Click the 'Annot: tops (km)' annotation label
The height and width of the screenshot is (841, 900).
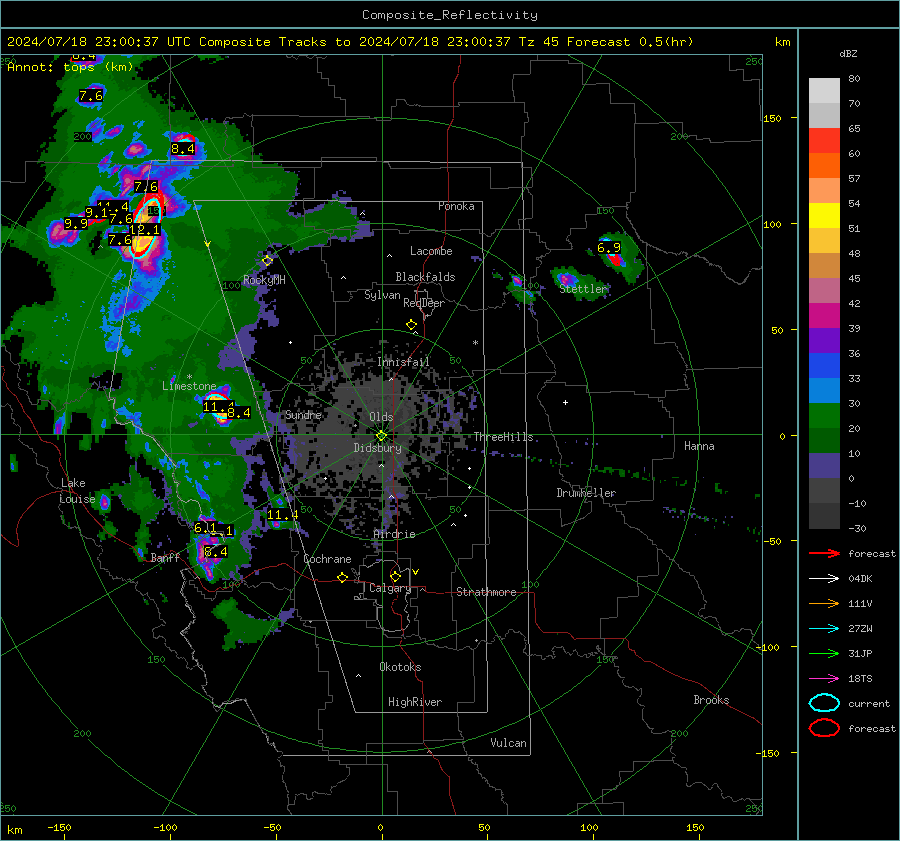tap(70, 67)
